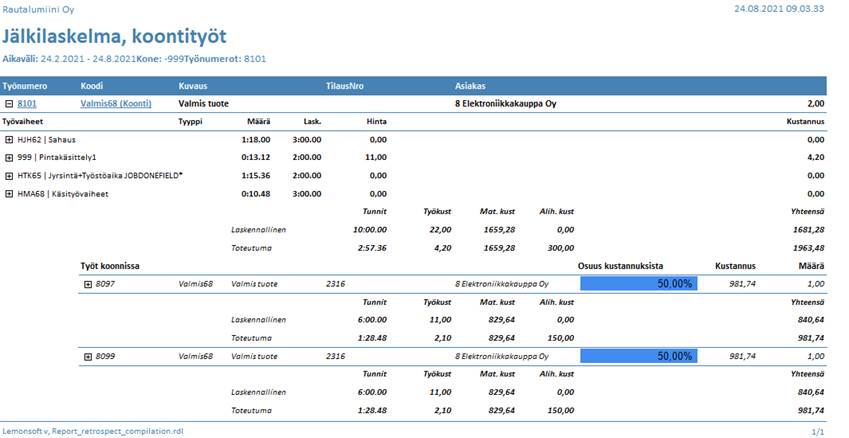Image resolution: width=849 pixels, height=438 pixels.
Task: Expand job 8097 in Työt koonnissa
Action: tap(88, 284)
